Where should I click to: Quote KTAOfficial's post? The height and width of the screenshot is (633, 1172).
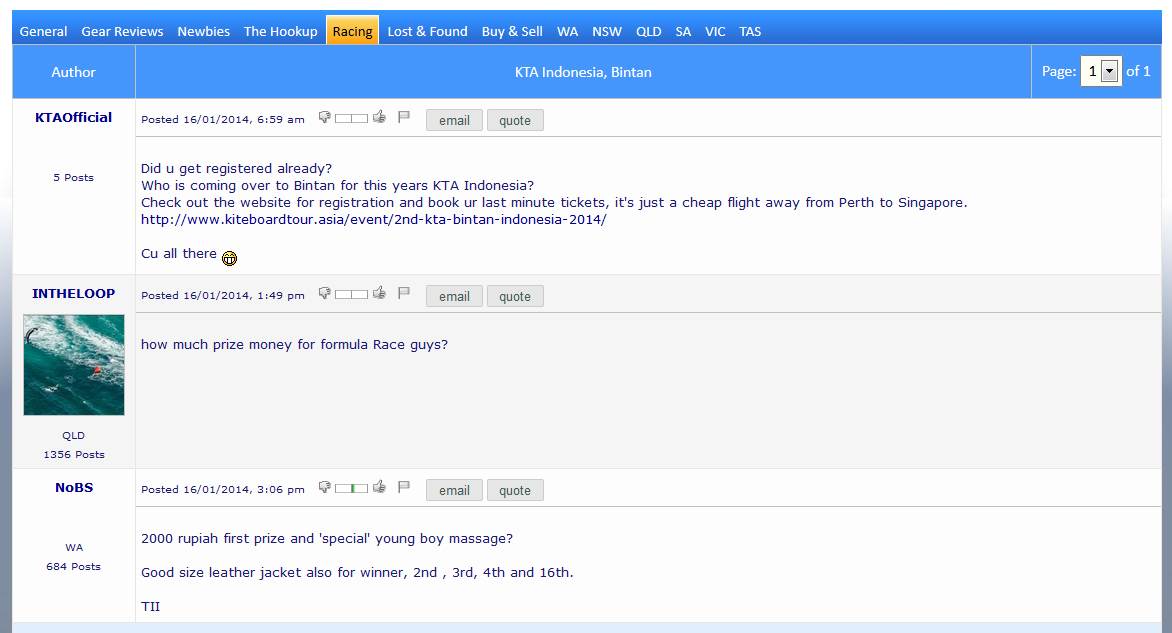pyautogui.click(x=515, y=120)
